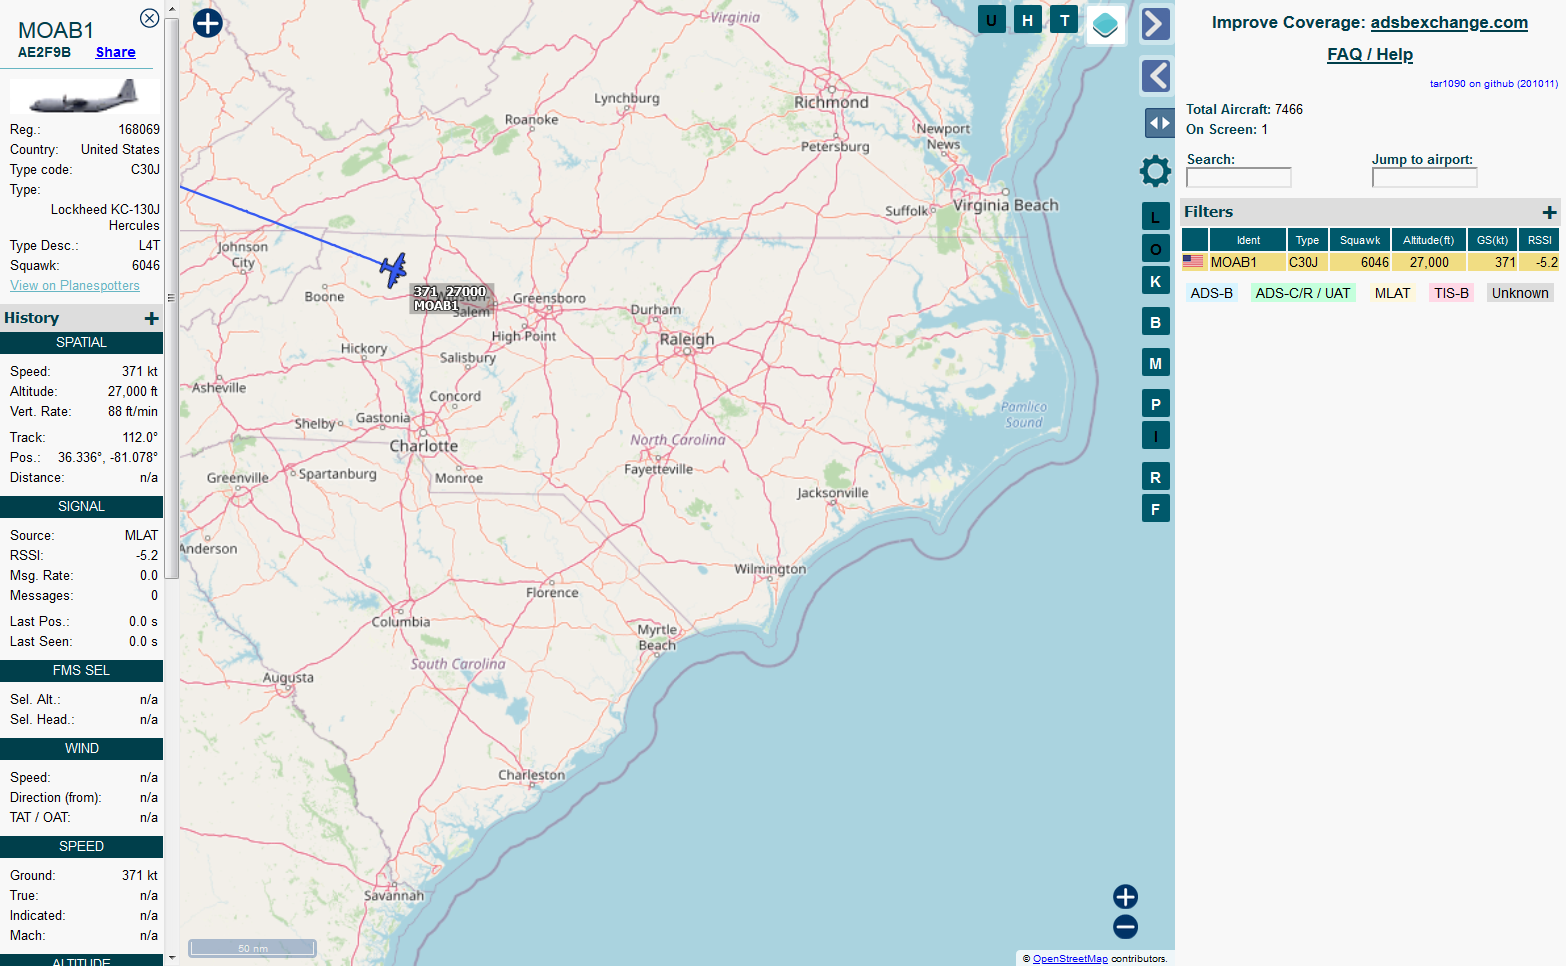Screen dimensions: 1566x966
Task: Click the WIND section header
Action: (81, 748)
